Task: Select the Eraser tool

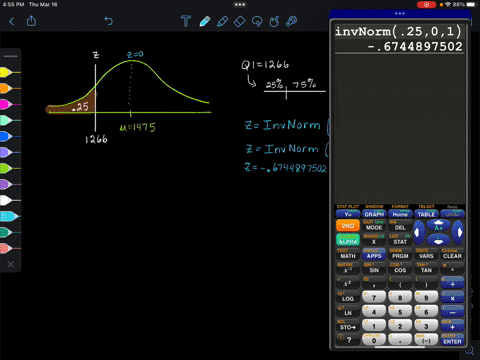Action: coord(239,22)
